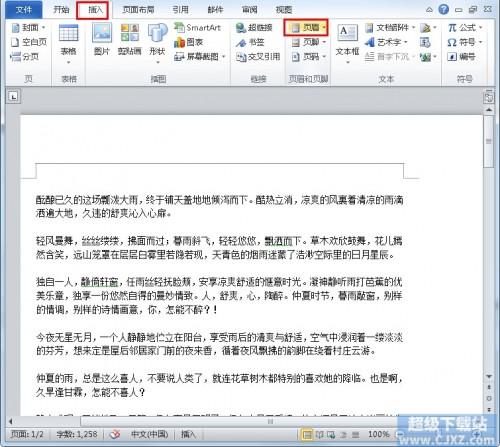Image resolution: width=500 pixels, height=447 pixels.
Task: Click paragraph starting 今夜无星无月
Action: point(219,344)
